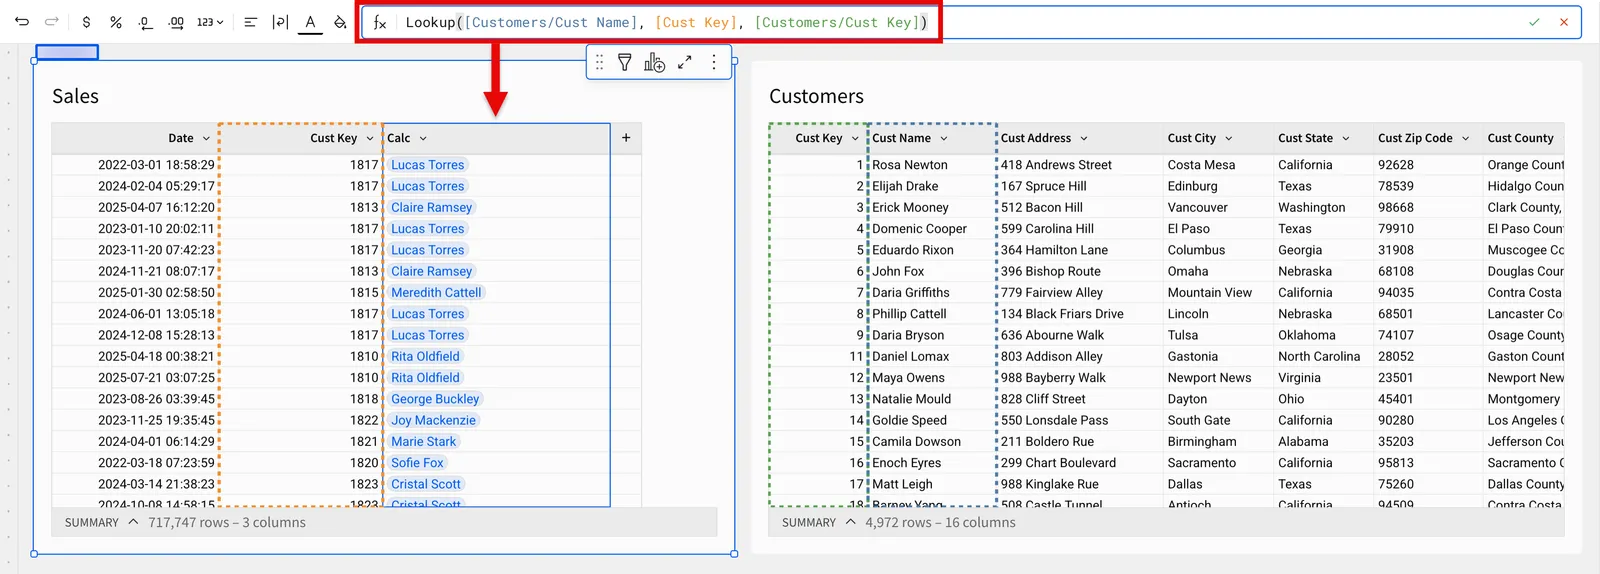Click the 4,972 rows summary text

tap(940, 522)
